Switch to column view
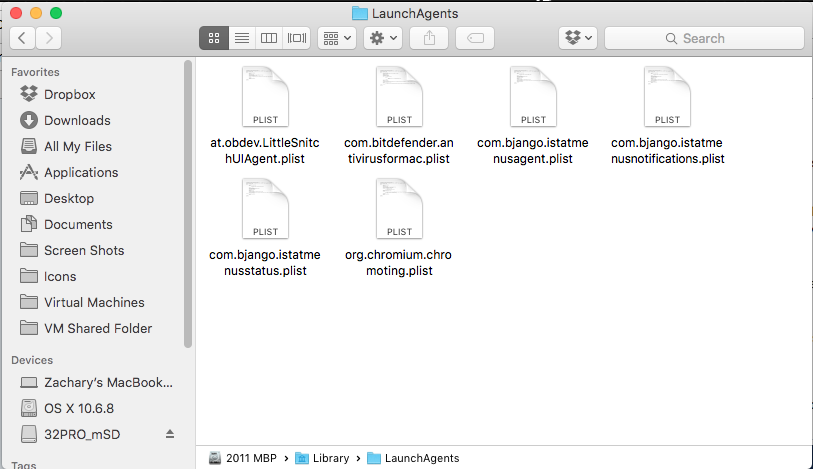Screen dimensions: 813x469 269,38
